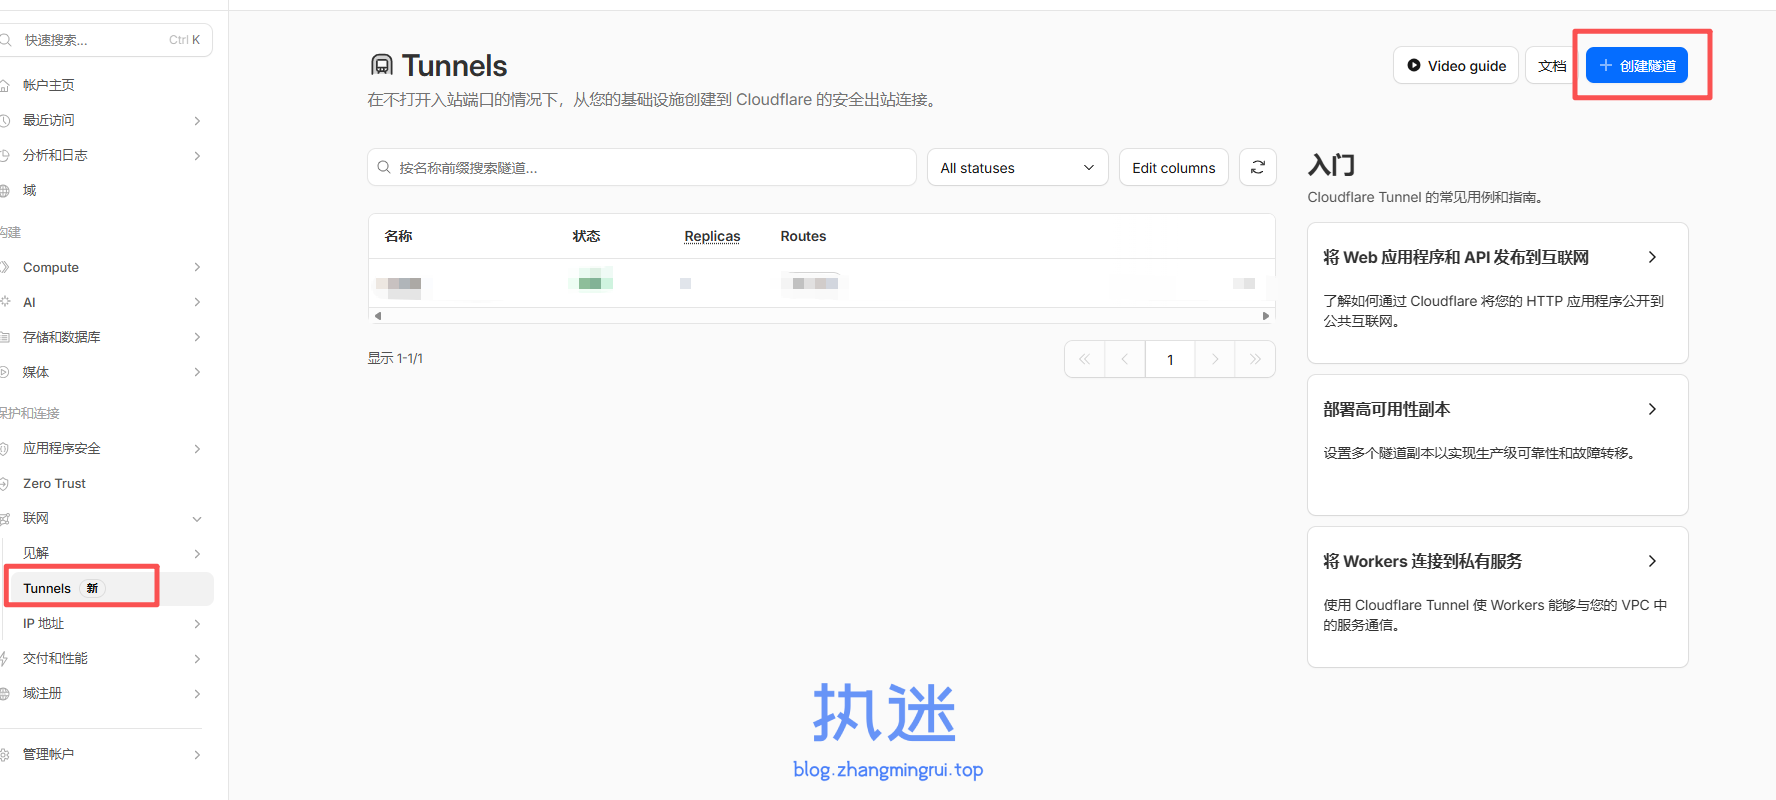
Task: Click the right arrow of the table's horizontal scrollbar
Action: [1266, 316]
